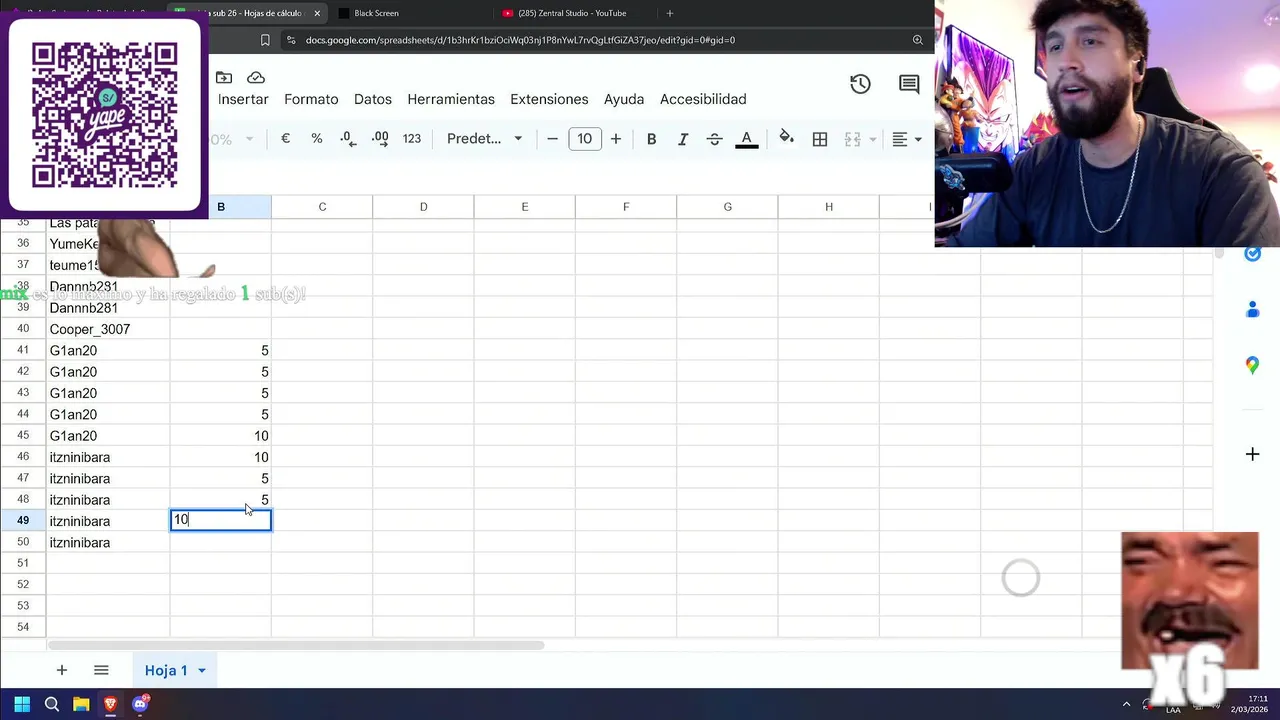Format cell as percent
Image resolution: width=1280 pixels, height=720 pixels.
click(317, 139)
